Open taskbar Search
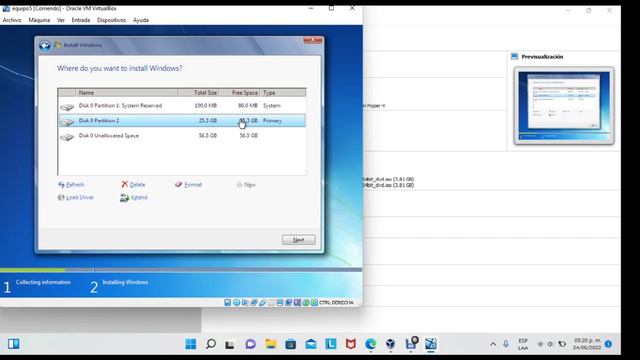640x360 pixels. point(211,344)
